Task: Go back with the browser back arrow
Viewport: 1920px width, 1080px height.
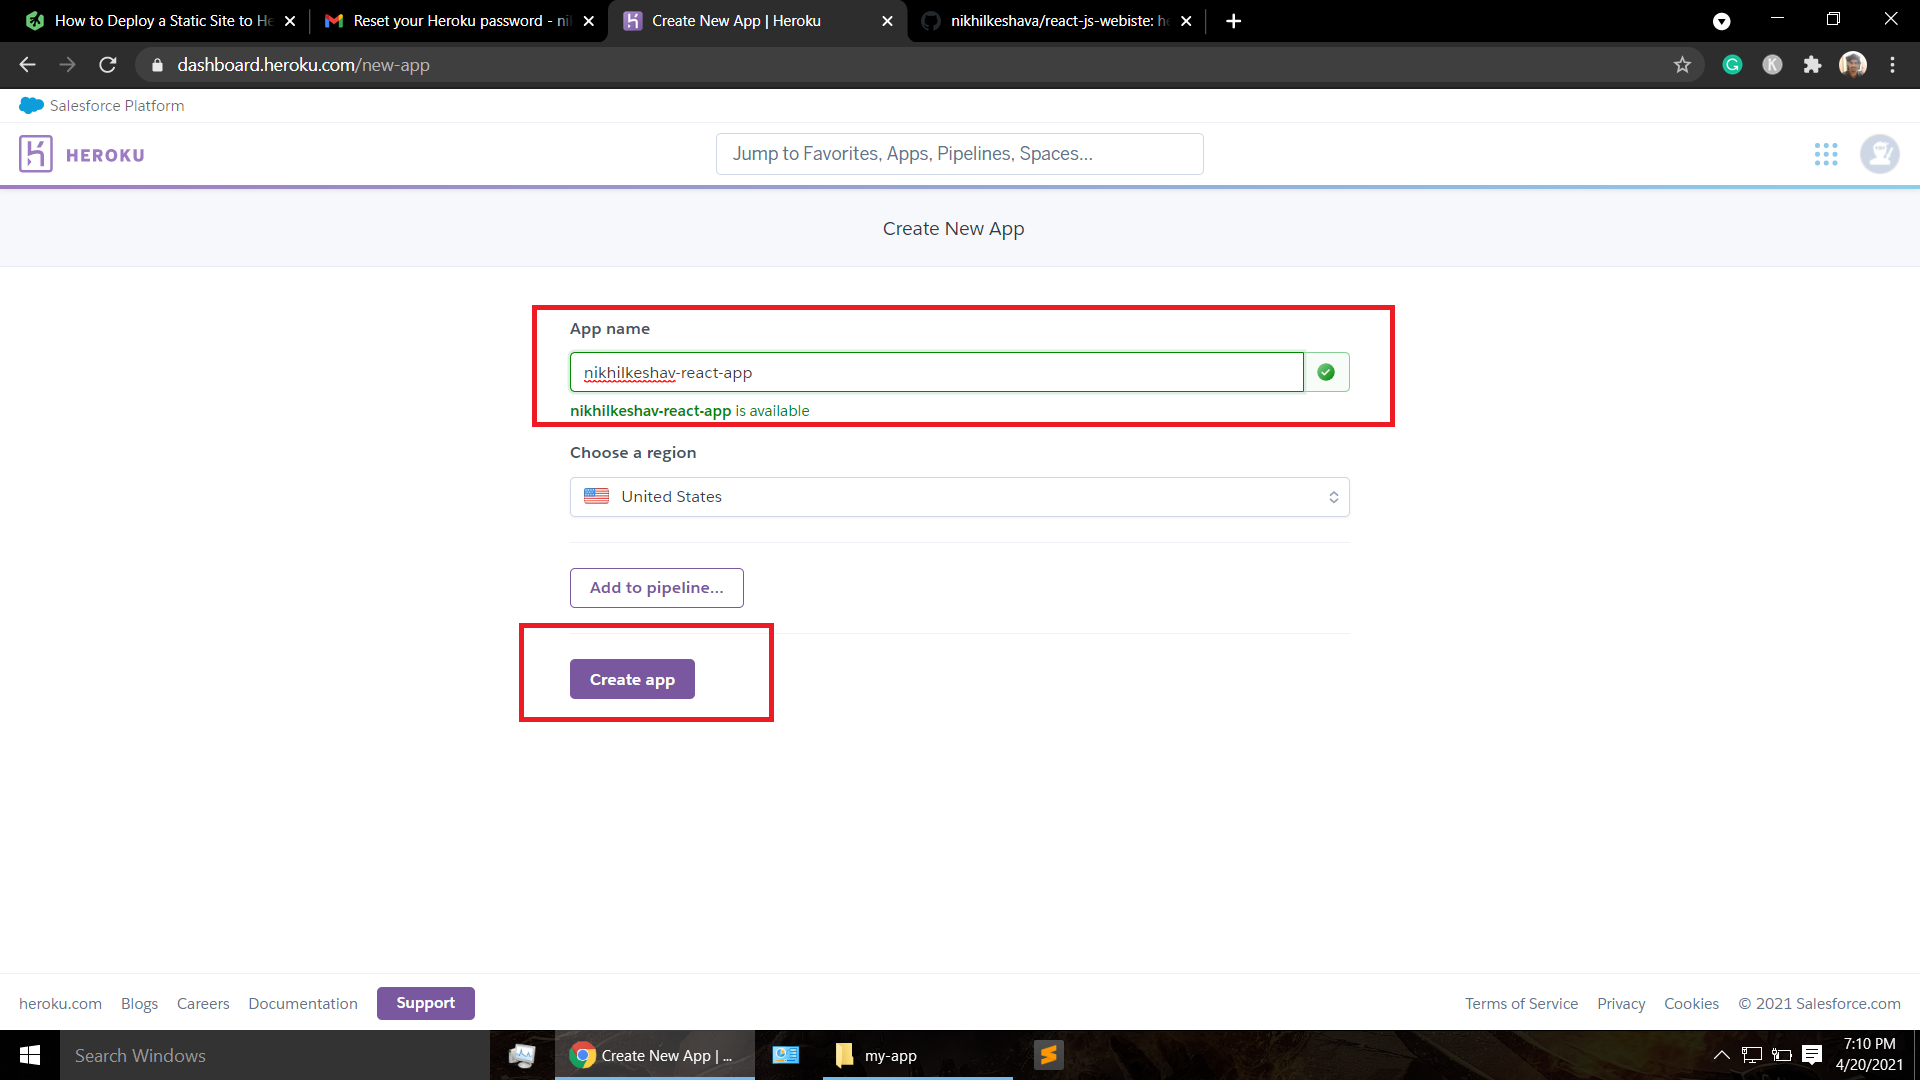Action: (x=27, y=65)
